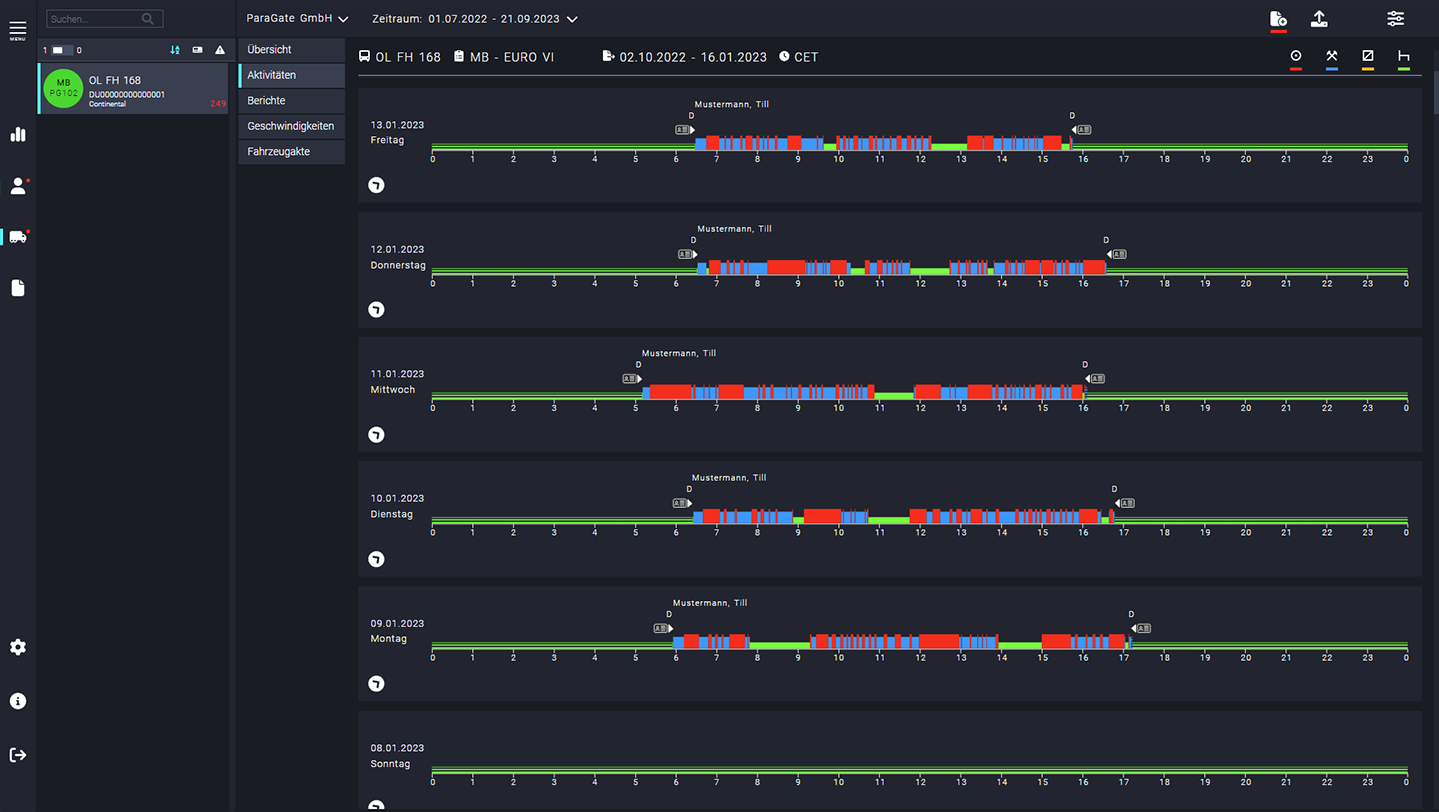The width and height of the screenshot is (1439, 812).
Task: Open the statistics bar chart sidebar icon
Action: 18,135
